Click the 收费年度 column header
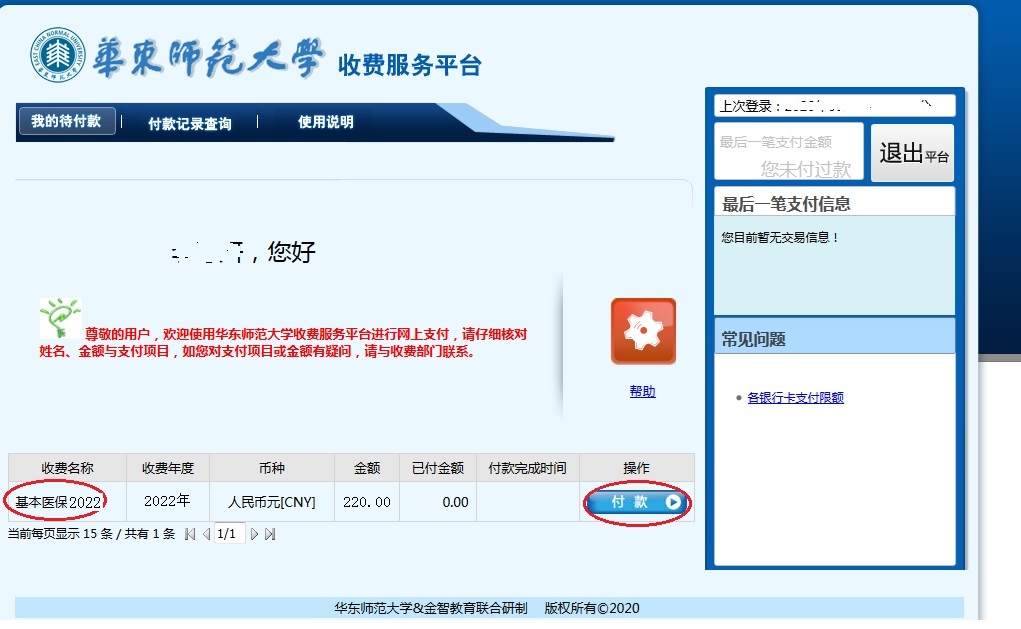This screenshot has height=629, width=1021. 167,468
